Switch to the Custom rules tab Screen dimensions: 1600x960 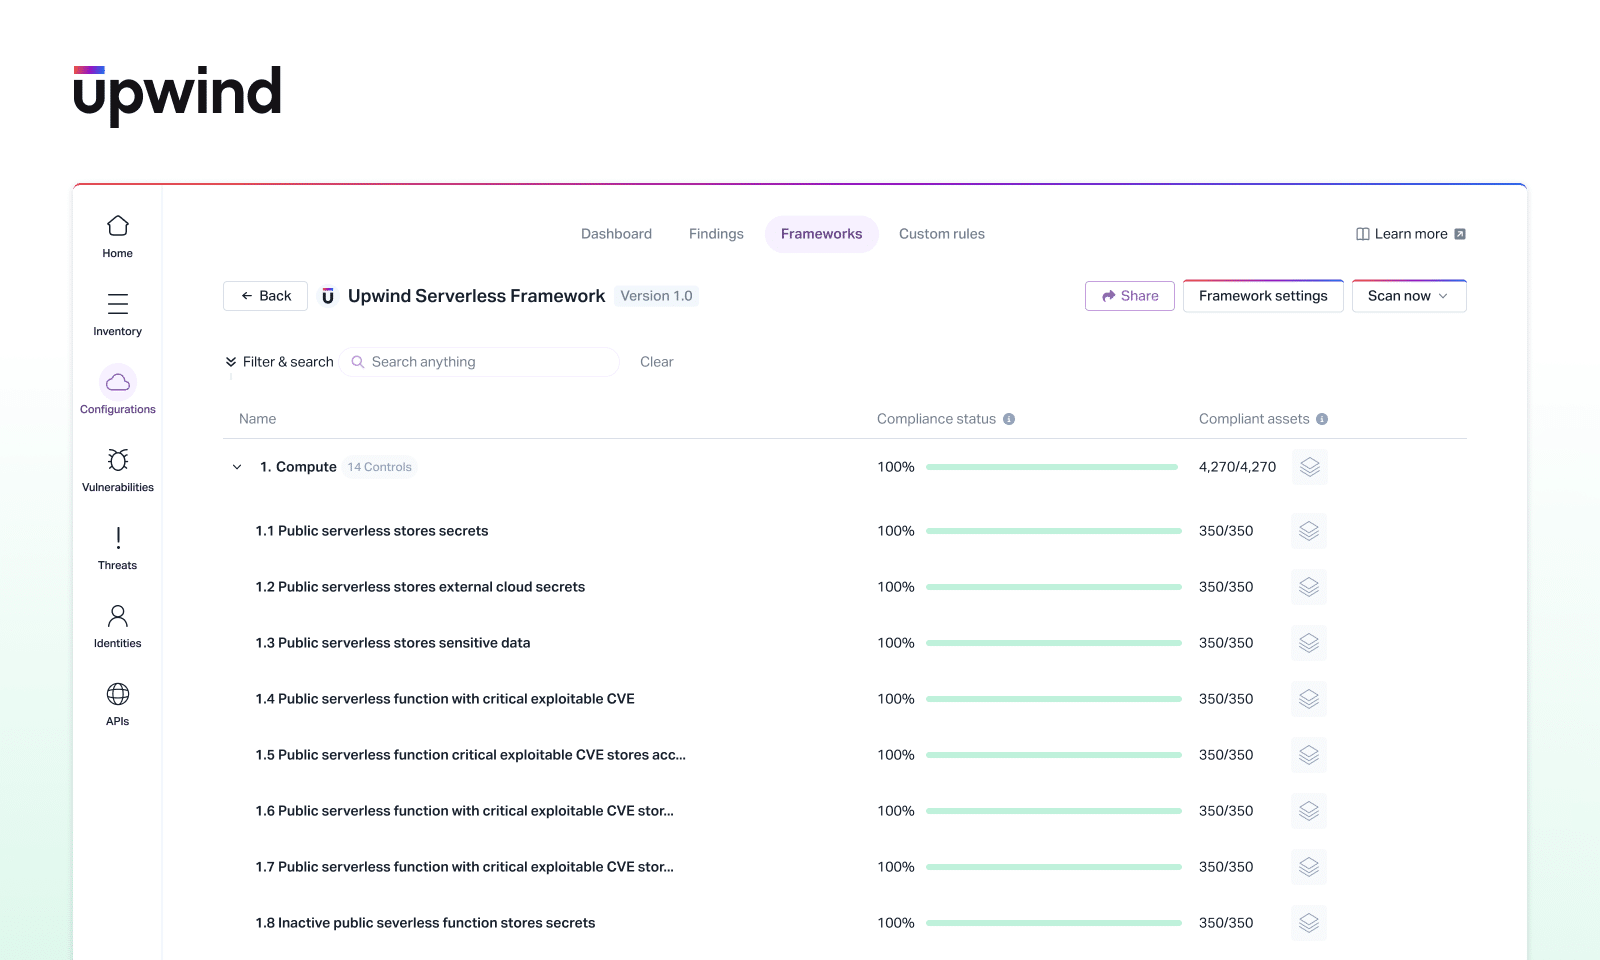point(941,234)
